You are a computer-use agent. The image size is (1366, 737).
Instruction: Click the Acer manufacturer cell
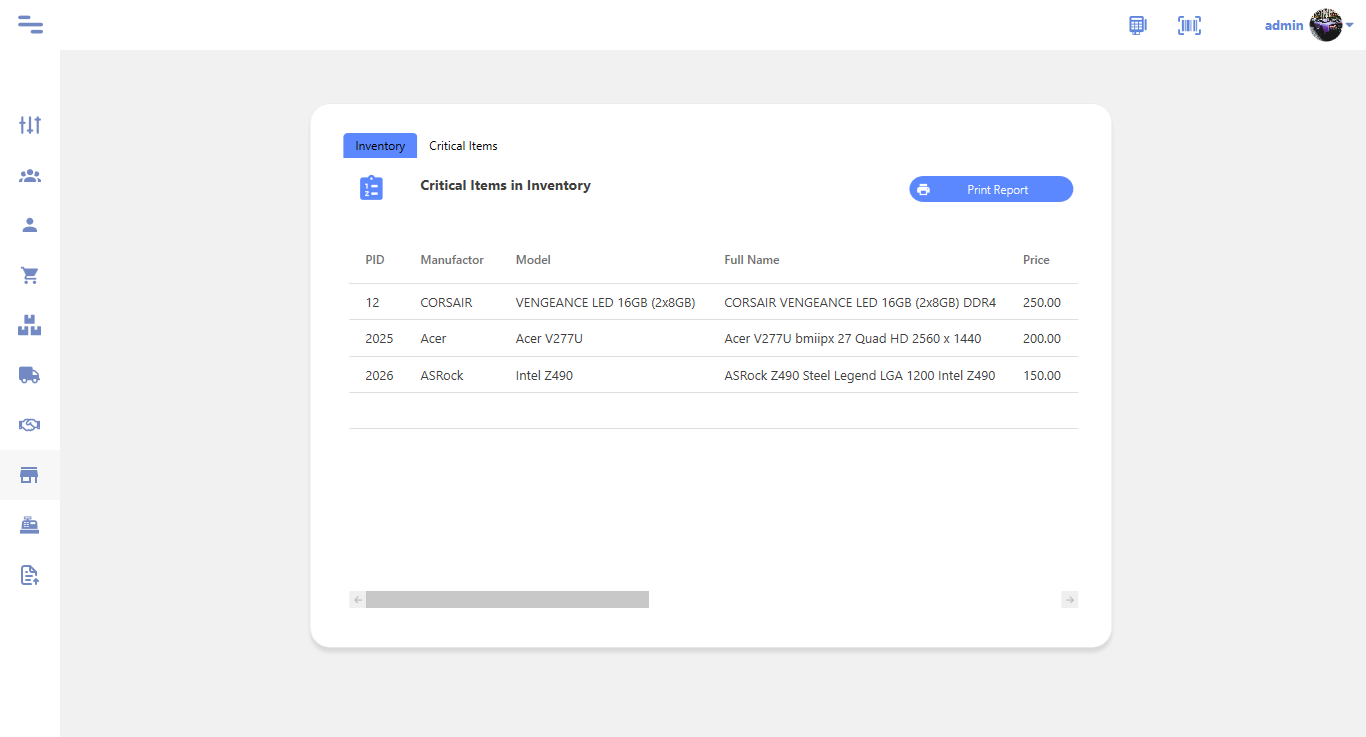433,339
